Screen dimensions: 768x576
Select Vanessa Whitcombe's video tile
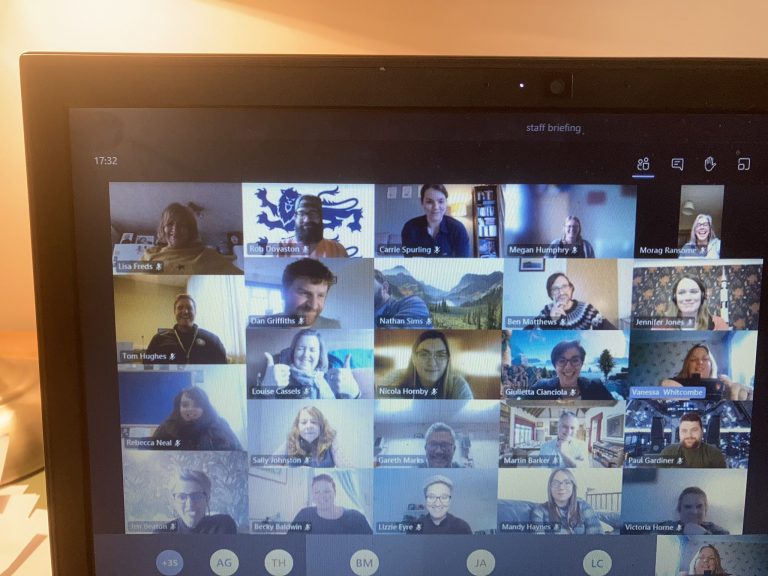(x=693, y=365)
